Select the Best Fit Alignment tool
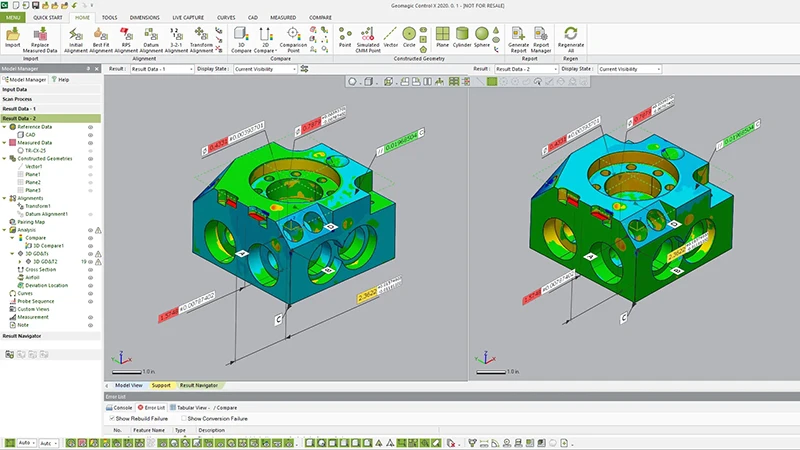Image resolution: width=800 pixels, height=450 pixels. (x=101, y=36)
